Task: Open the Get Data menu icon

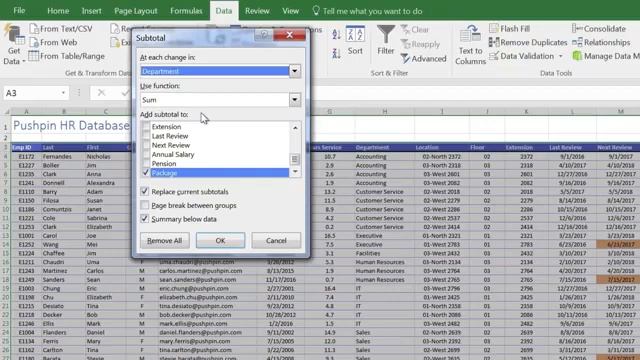Action: coord(14,35)
